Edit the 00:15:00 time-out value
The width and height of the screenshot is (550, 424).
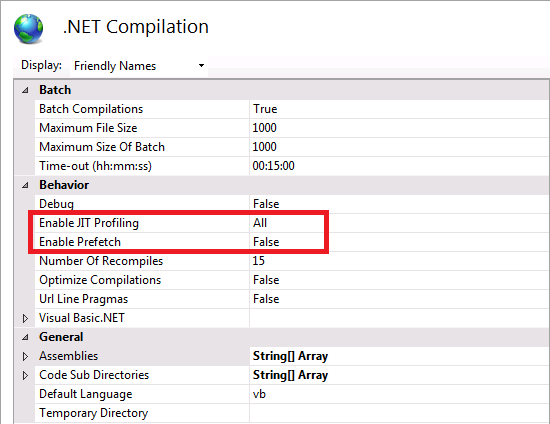pos(274,166)
